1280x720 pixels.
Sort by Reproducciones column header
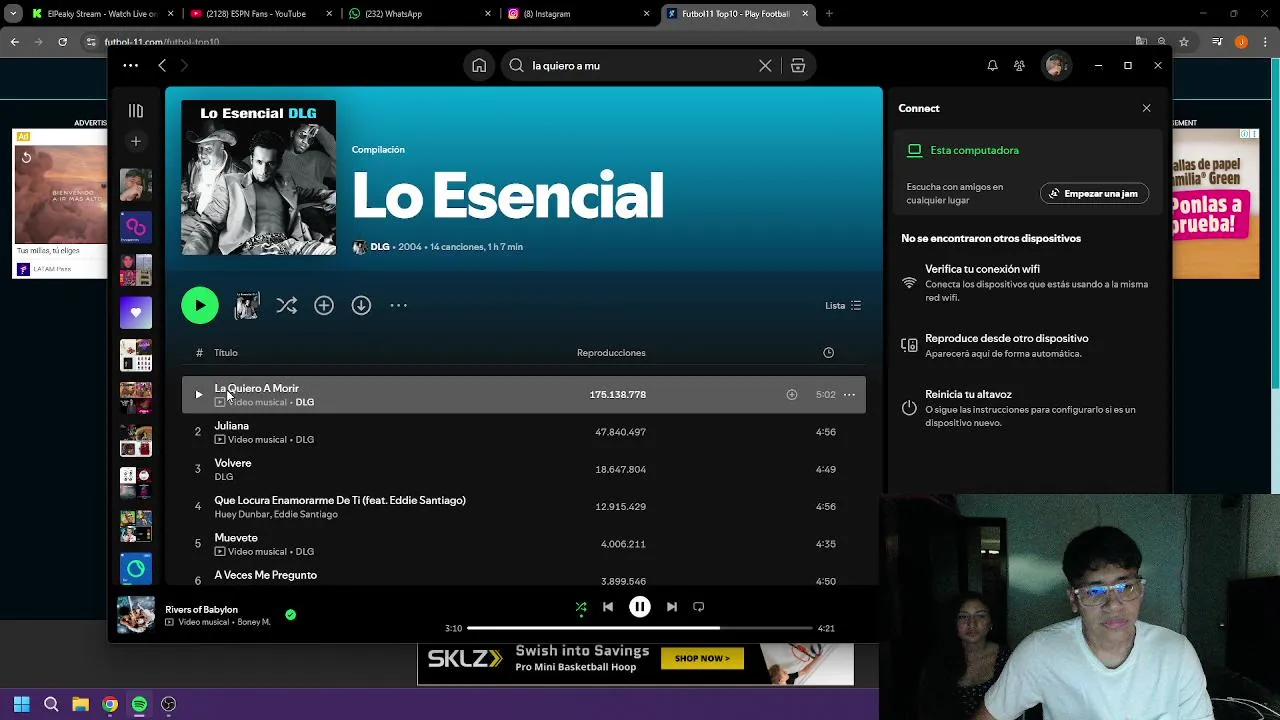tap(611, 353)
